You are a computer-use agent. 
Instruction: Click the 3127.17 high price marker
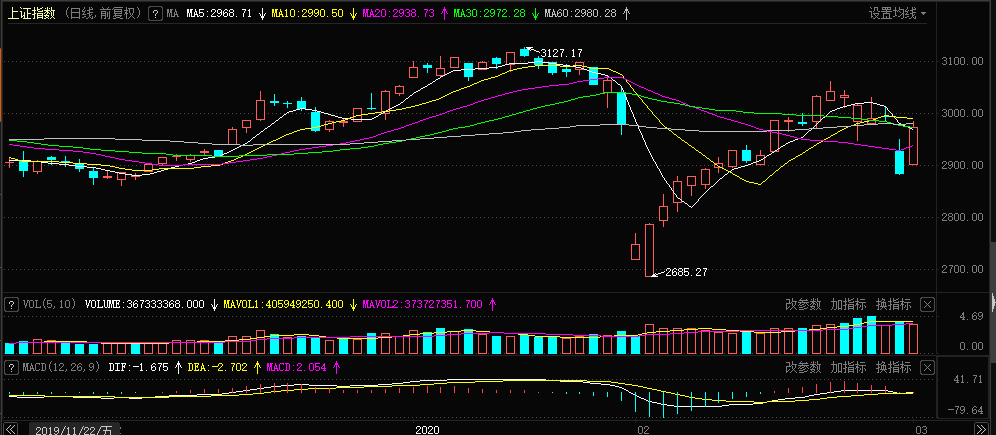(x=561, y=53)
